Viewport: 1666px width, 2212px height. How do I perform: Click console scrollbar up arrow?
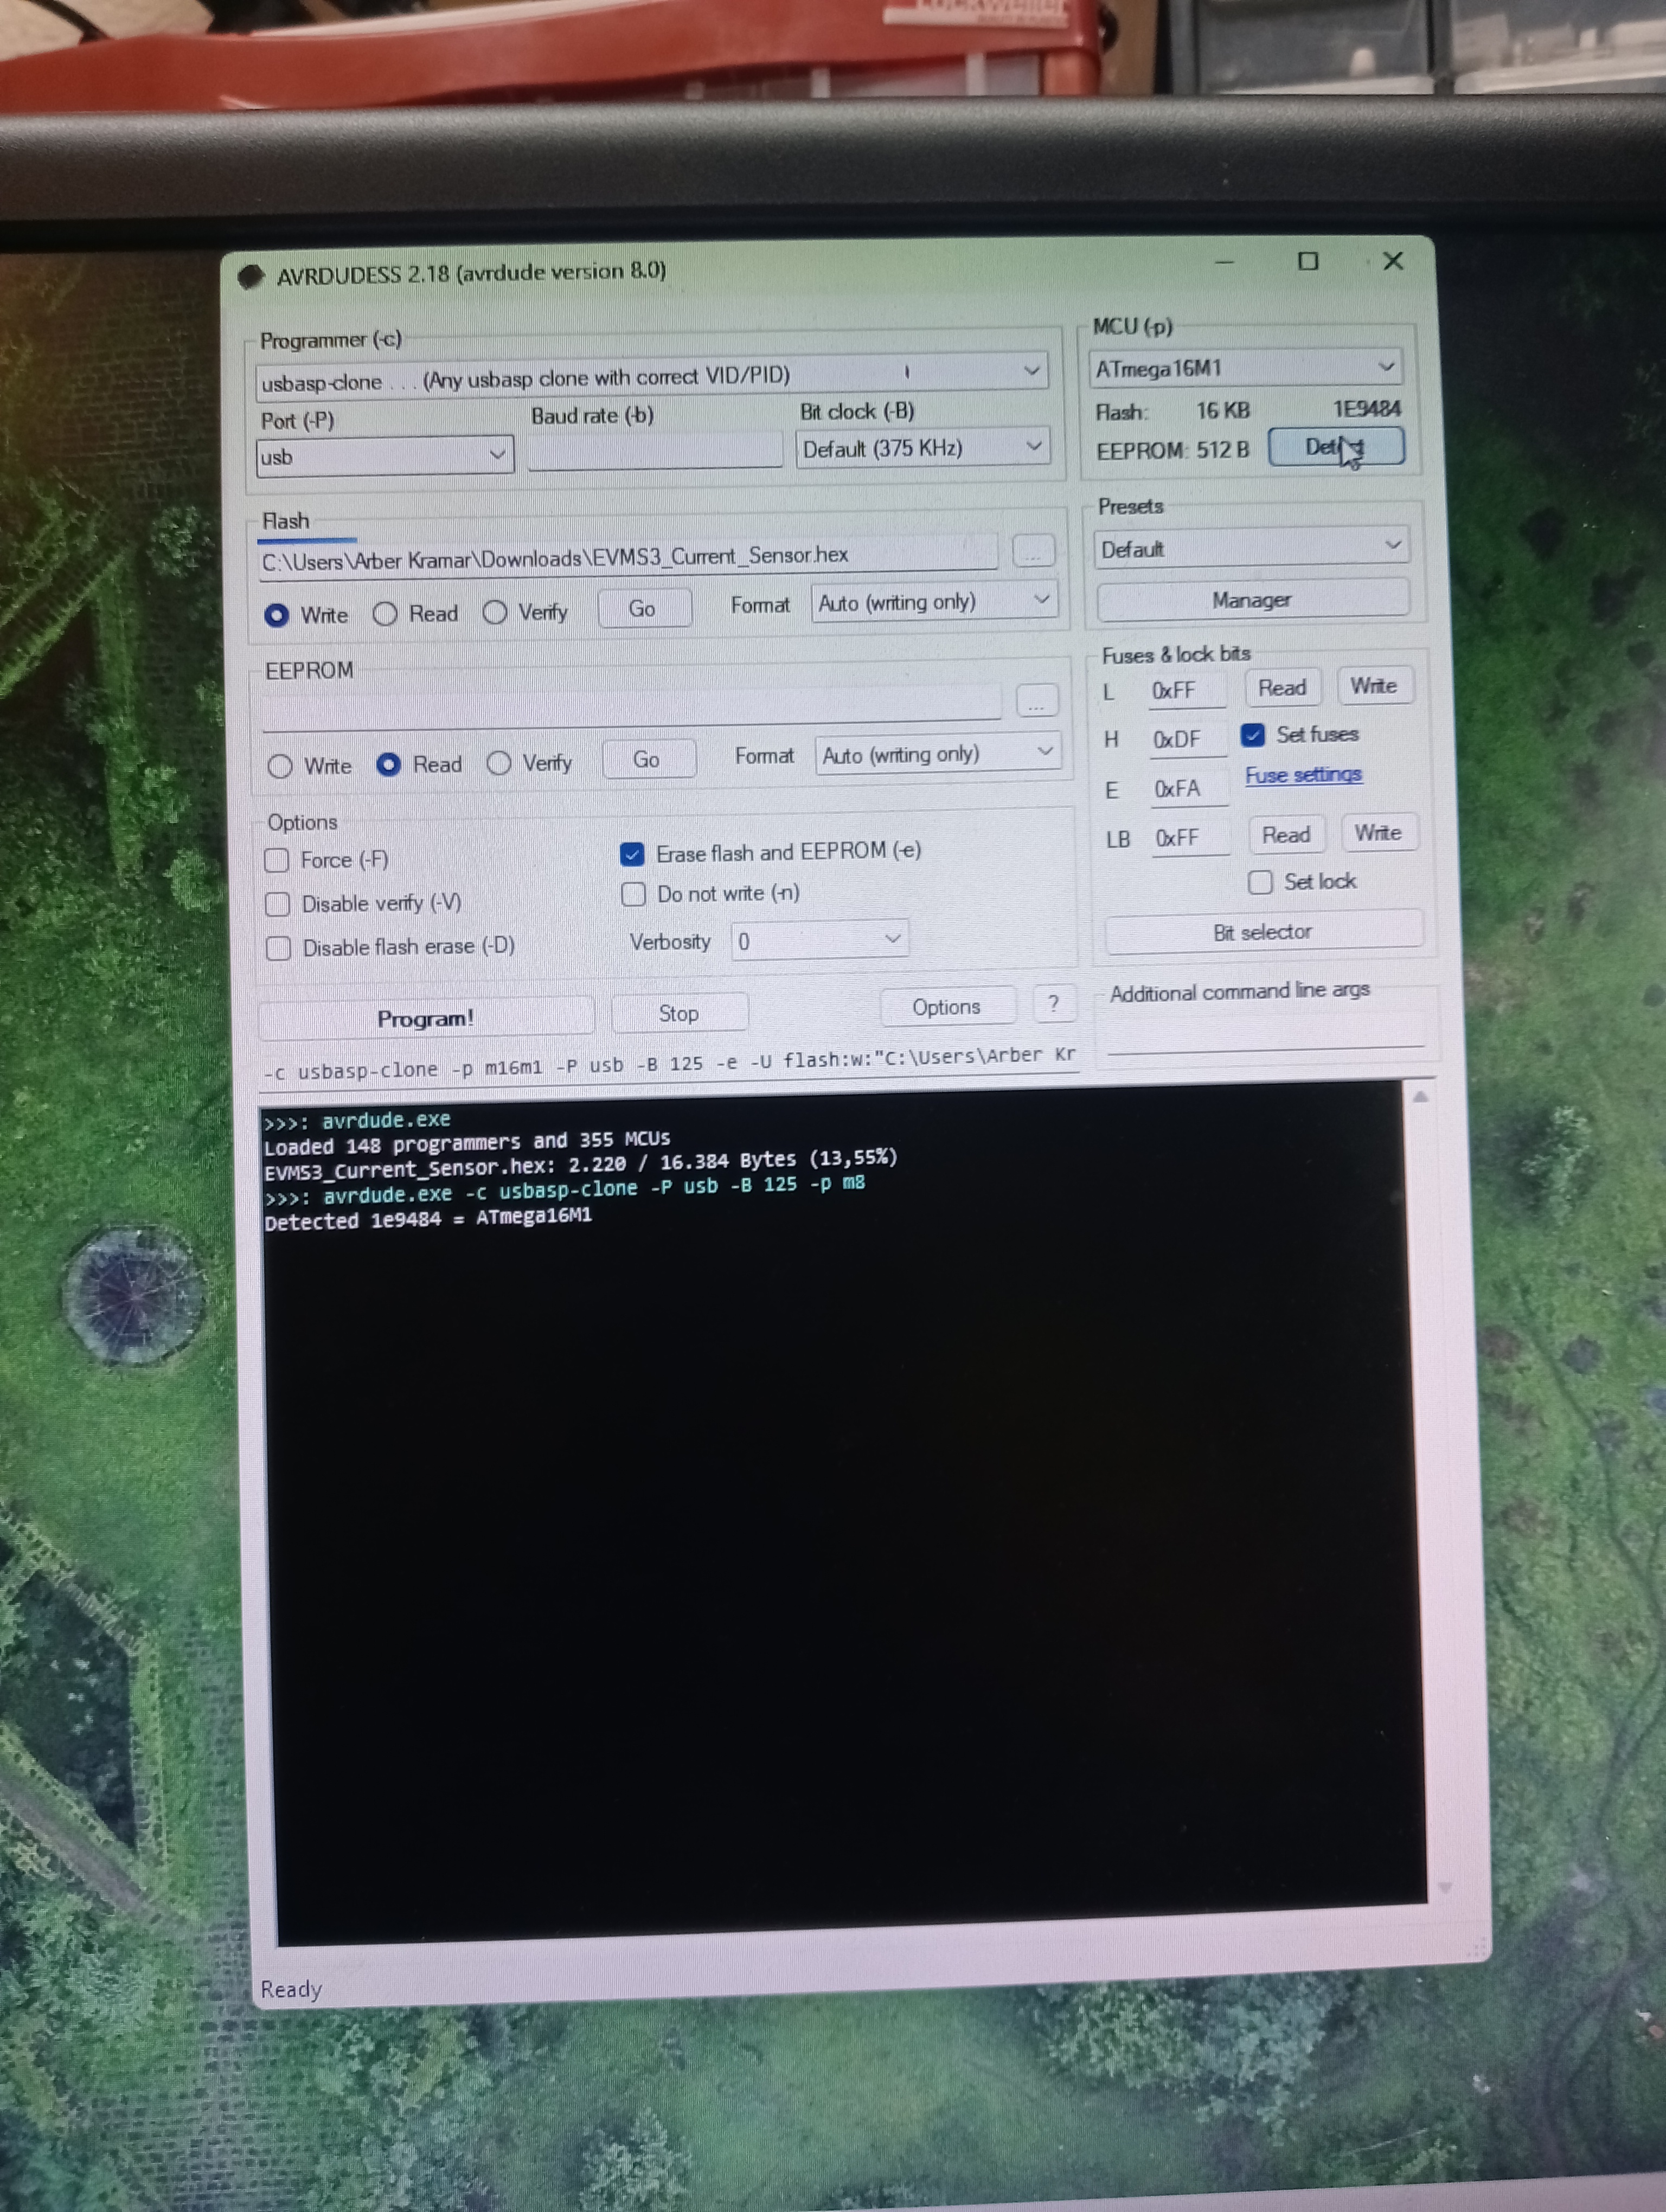[1420, 1097]
